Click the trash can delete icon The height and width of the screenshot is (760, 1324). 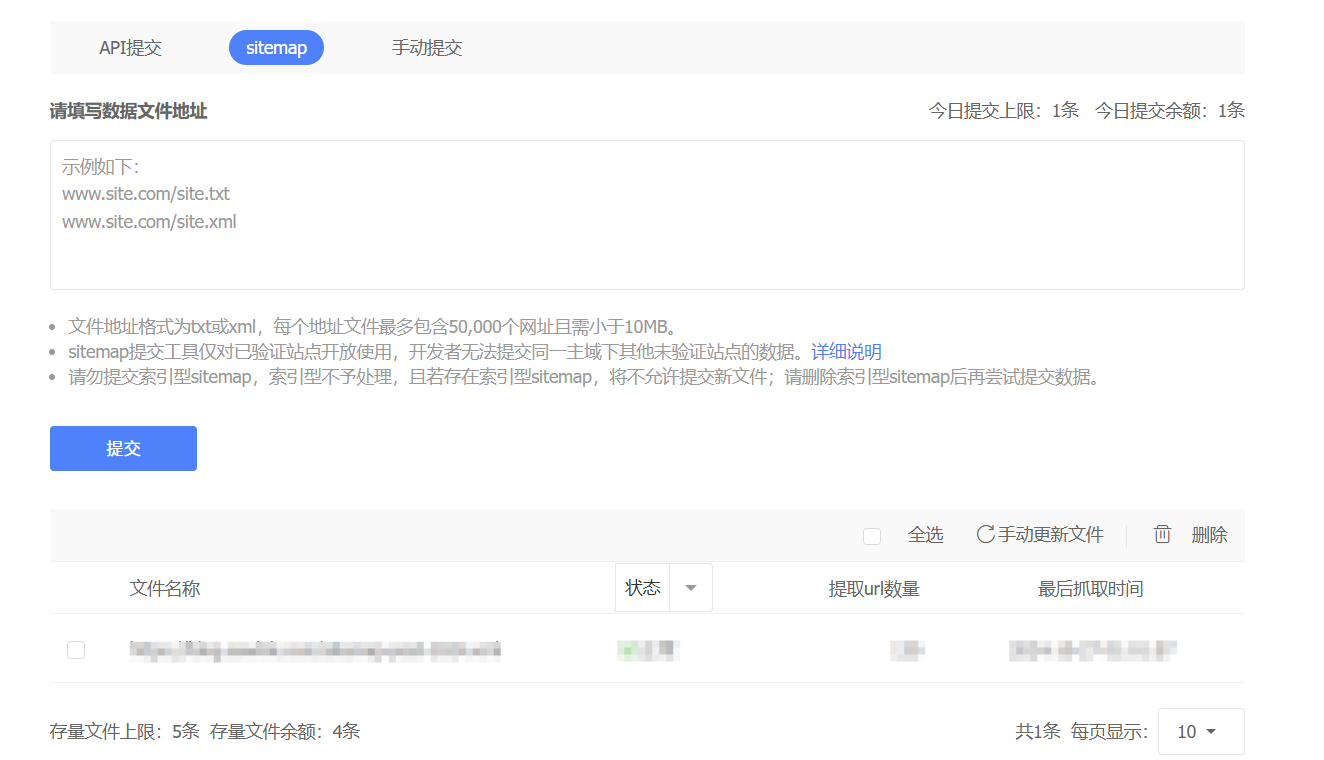coord(1162,535)
